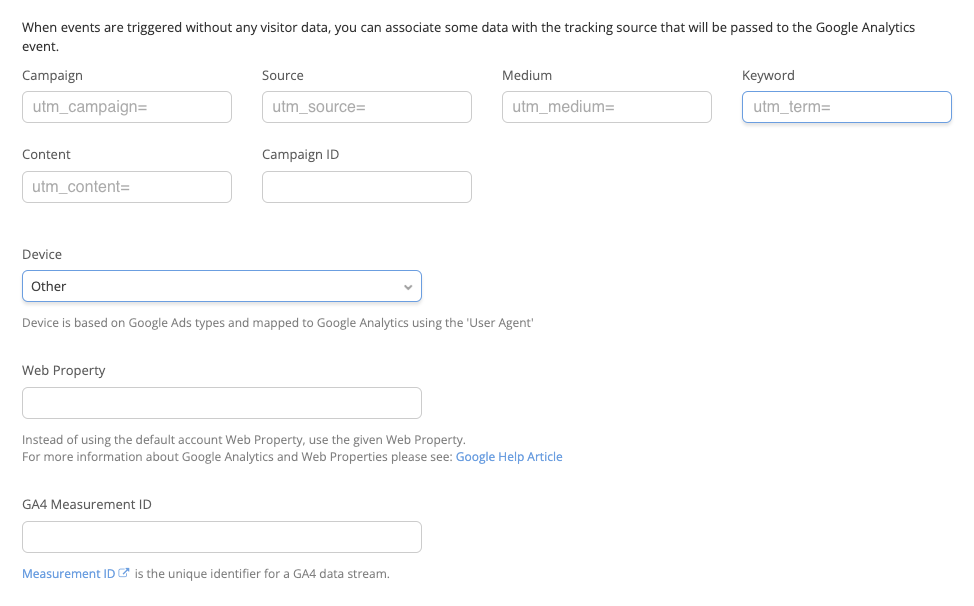The image size is (974, 606).
Task: Click the Keyword field label
Action: [768, 75]
